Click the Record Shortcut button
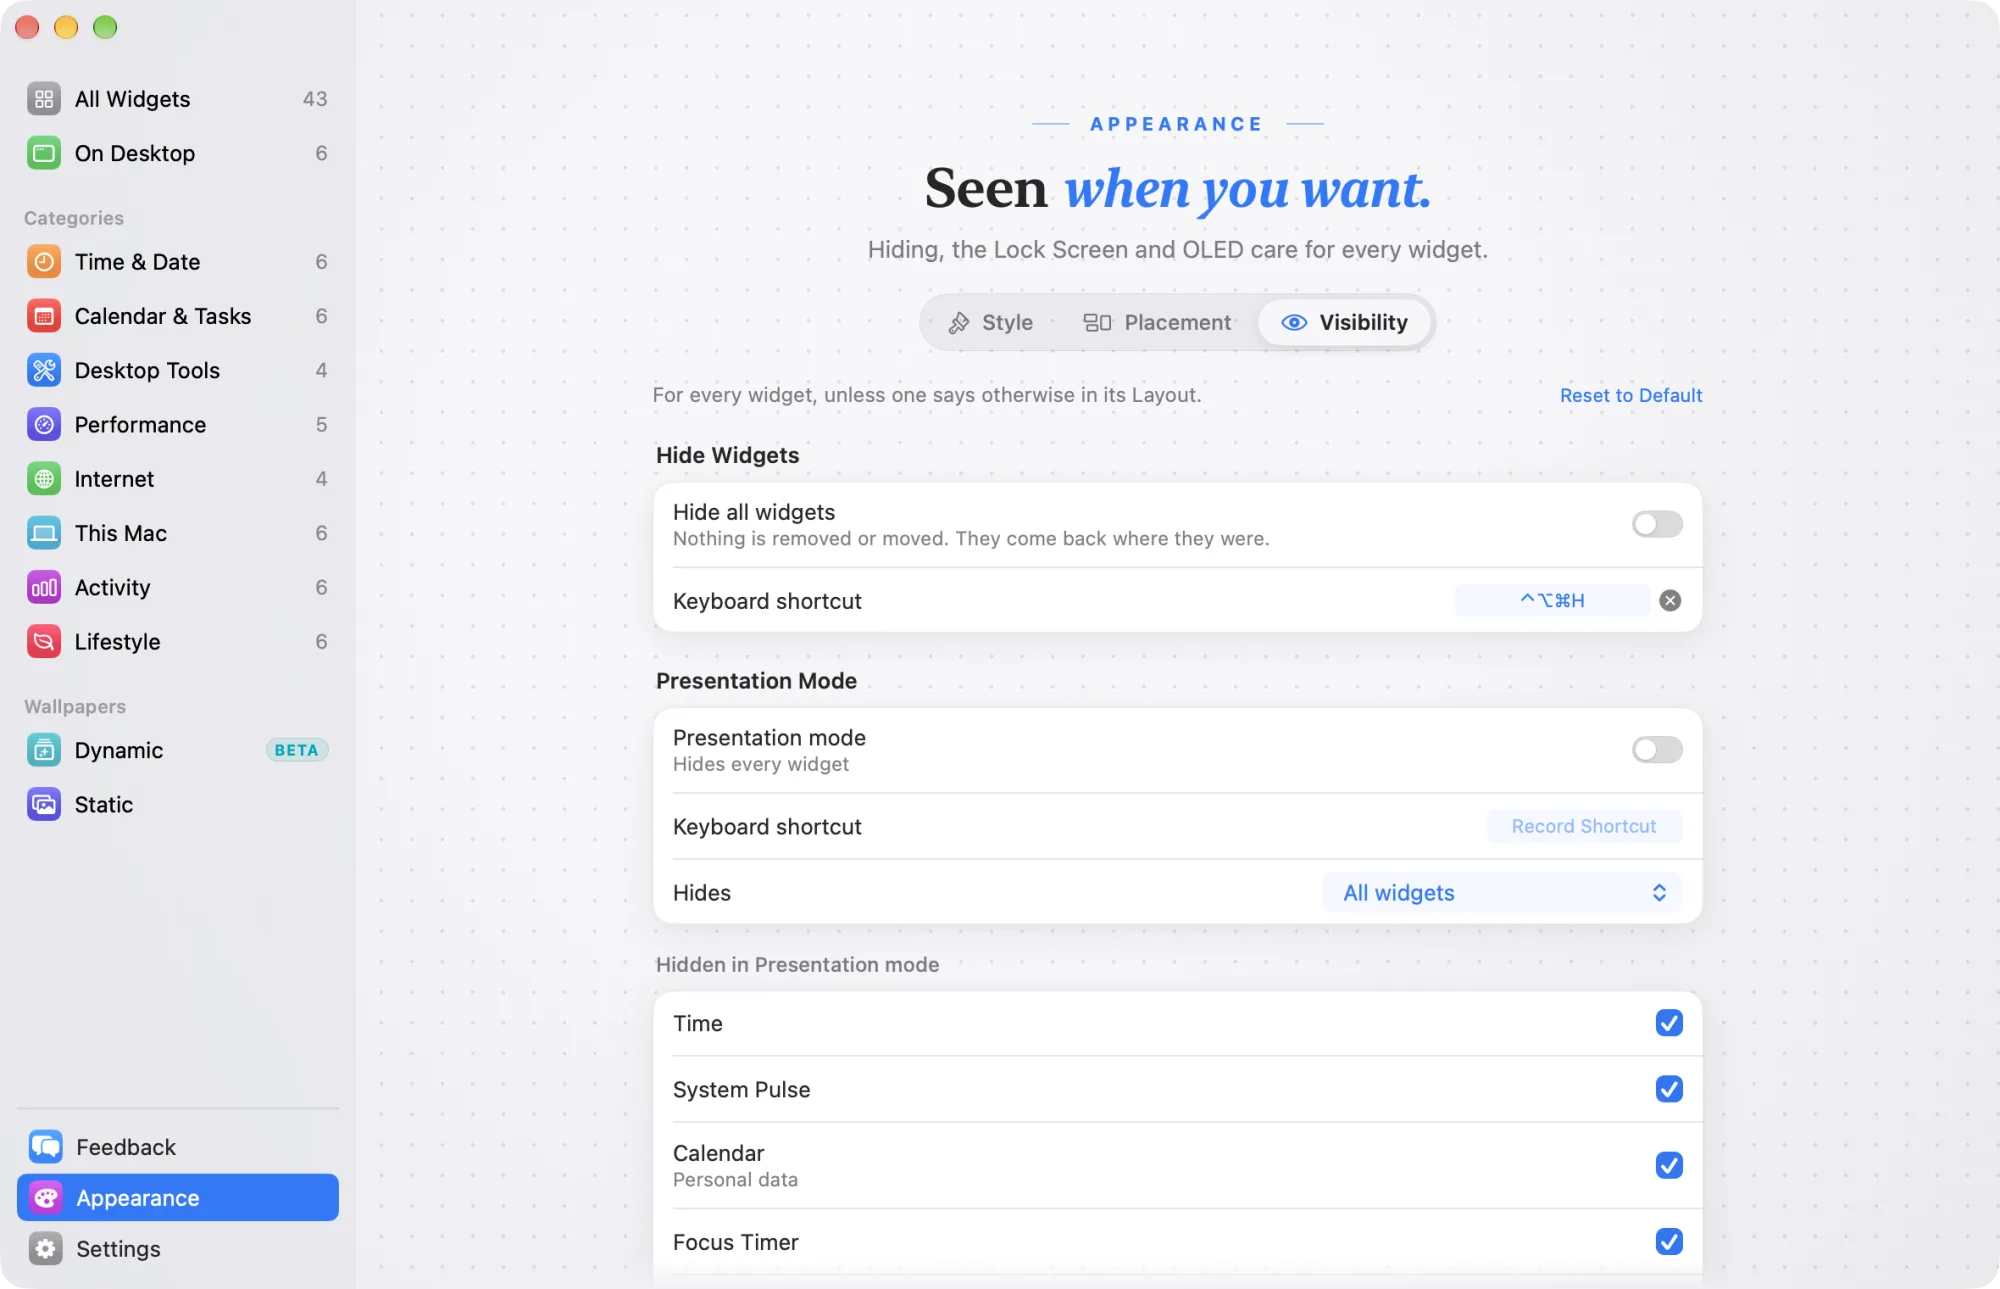 coord(1584,826)
